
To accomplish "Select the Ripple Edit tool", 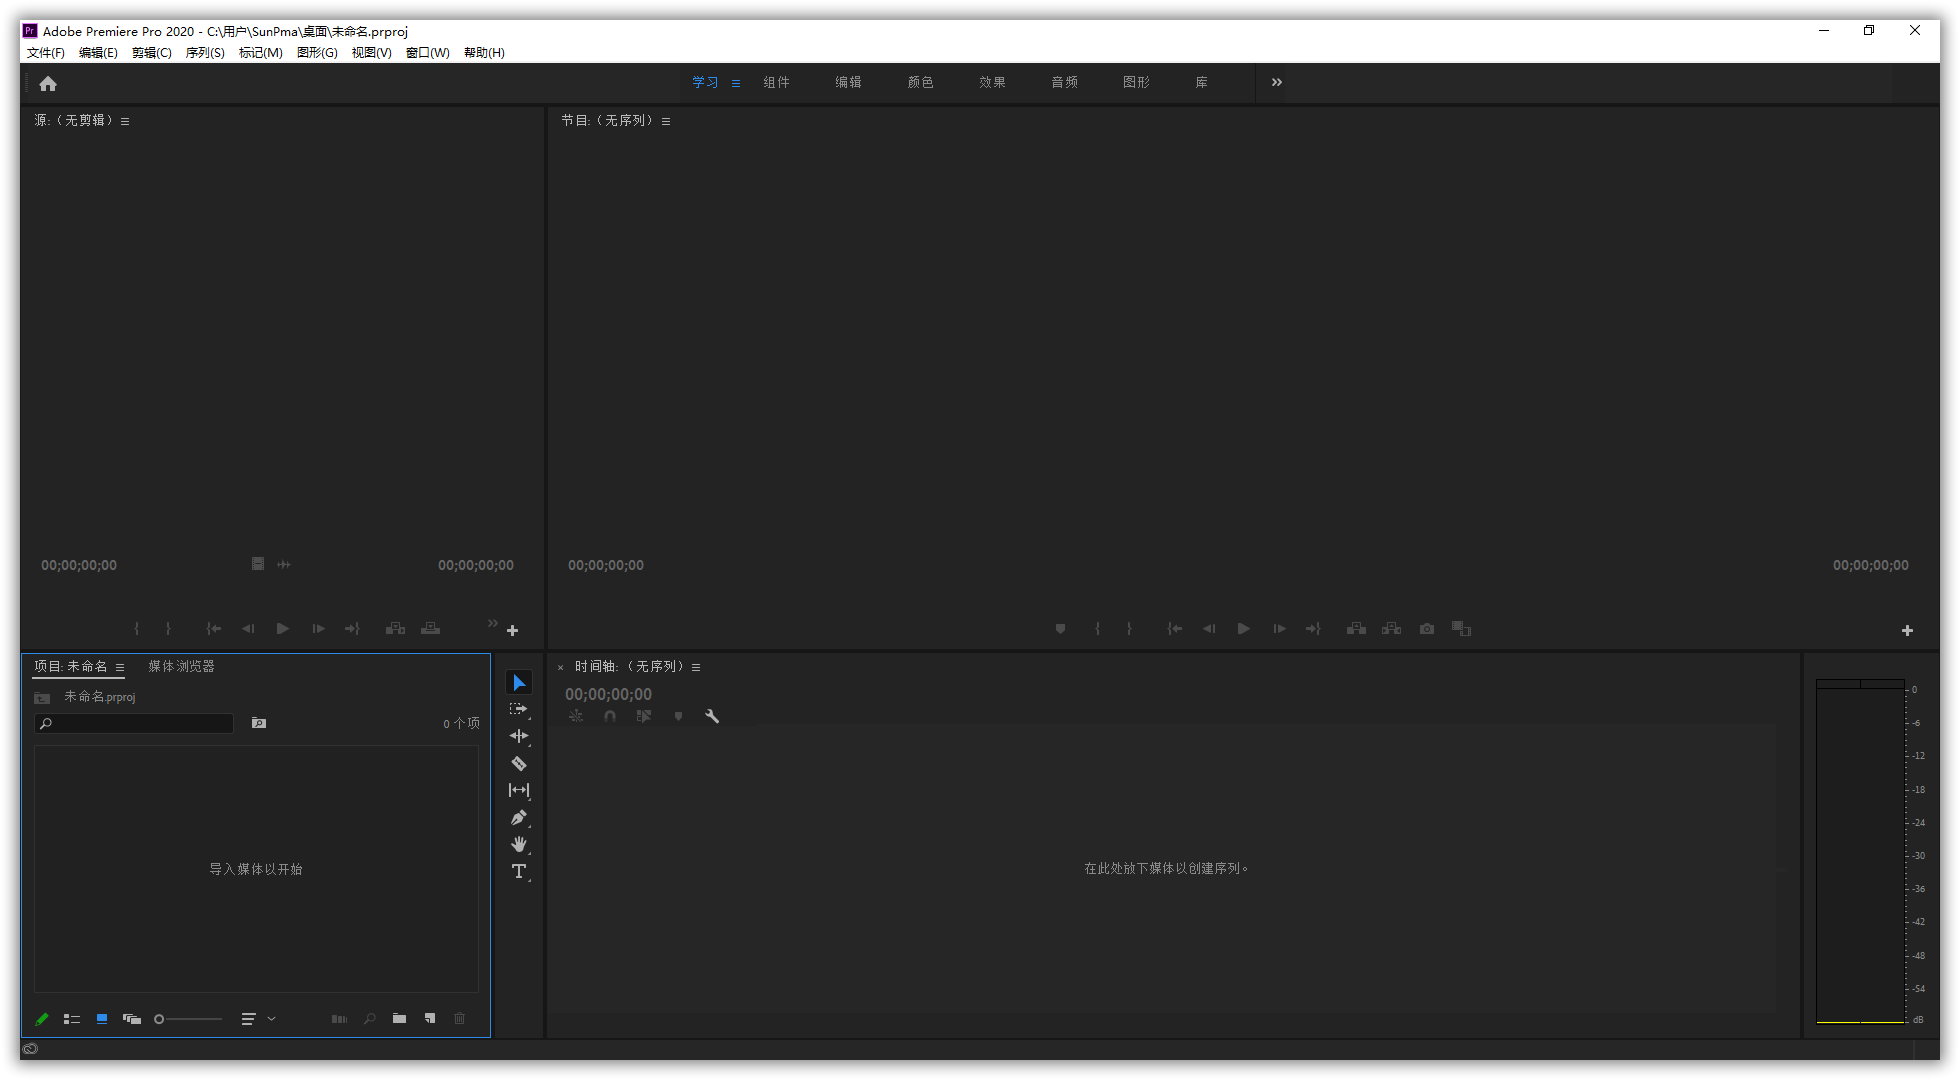I will pyautogui.click(x=518, y=736).
